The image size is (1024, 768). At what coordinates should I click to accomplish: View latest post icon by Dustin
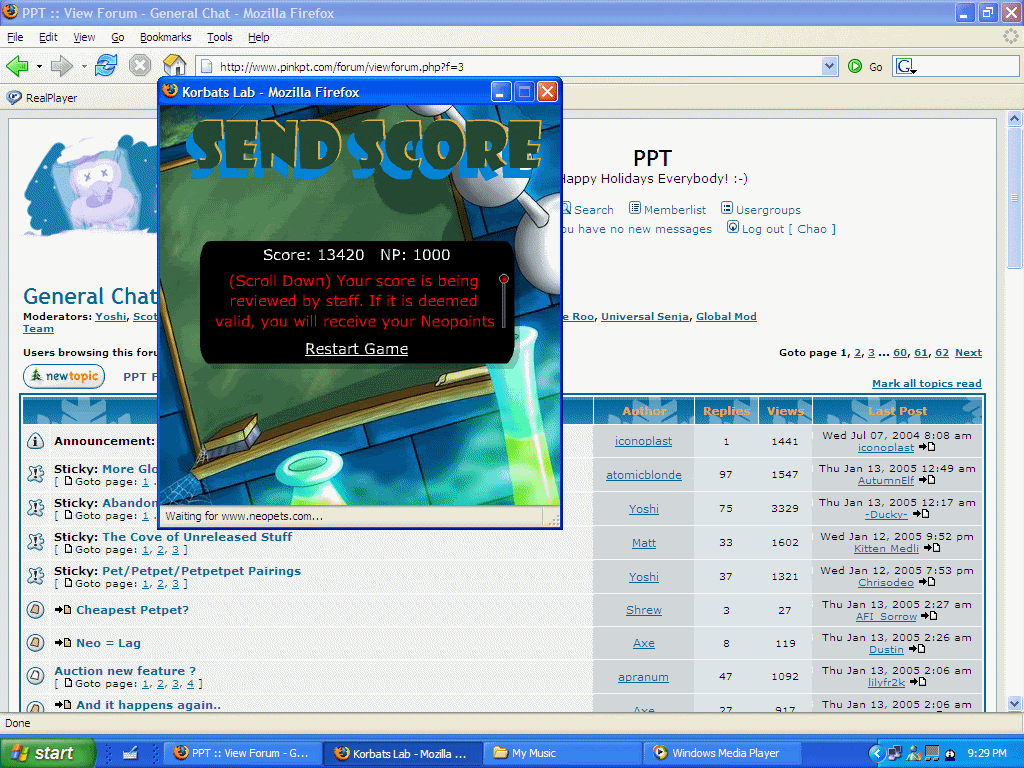[x=917, y=648]
